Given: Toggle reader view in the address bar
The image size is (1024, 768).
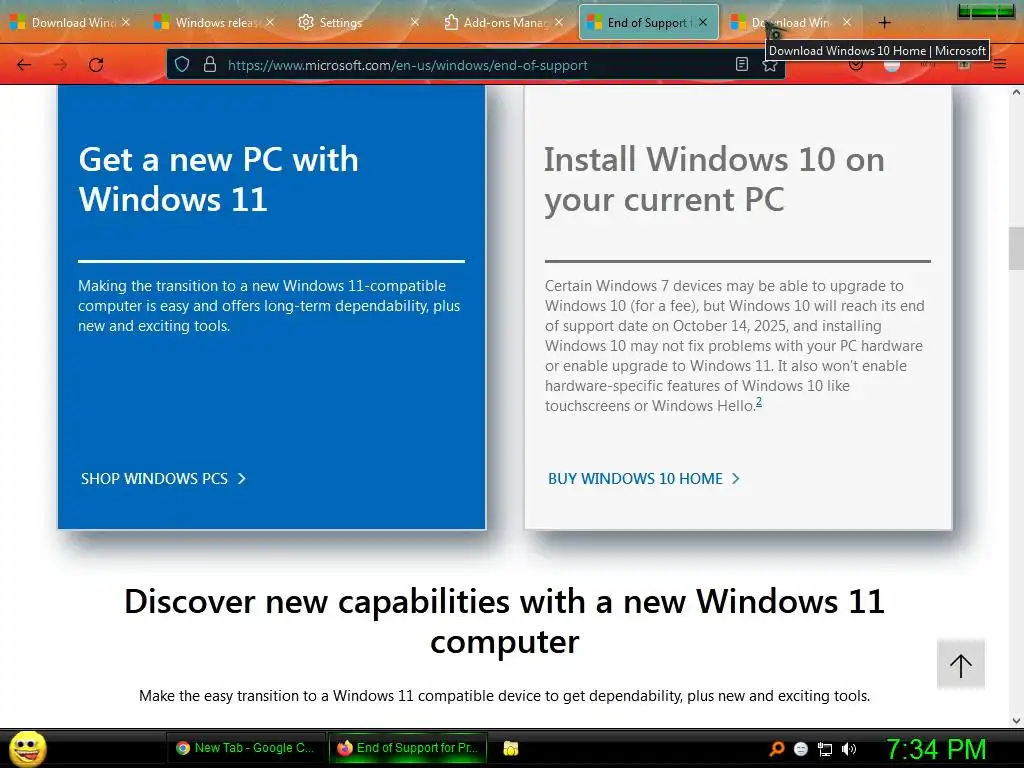Looking at the screenshot, I should click(742, 64).
